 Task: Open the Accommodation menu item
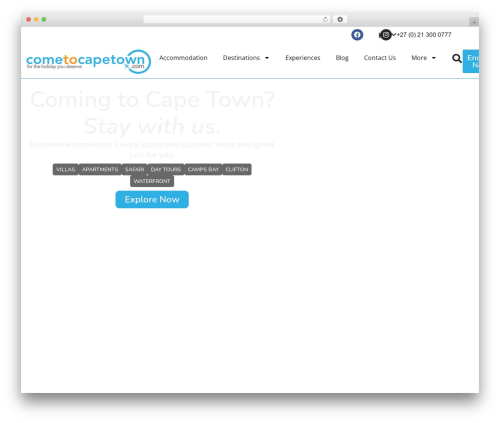click(x=183, y=58)
